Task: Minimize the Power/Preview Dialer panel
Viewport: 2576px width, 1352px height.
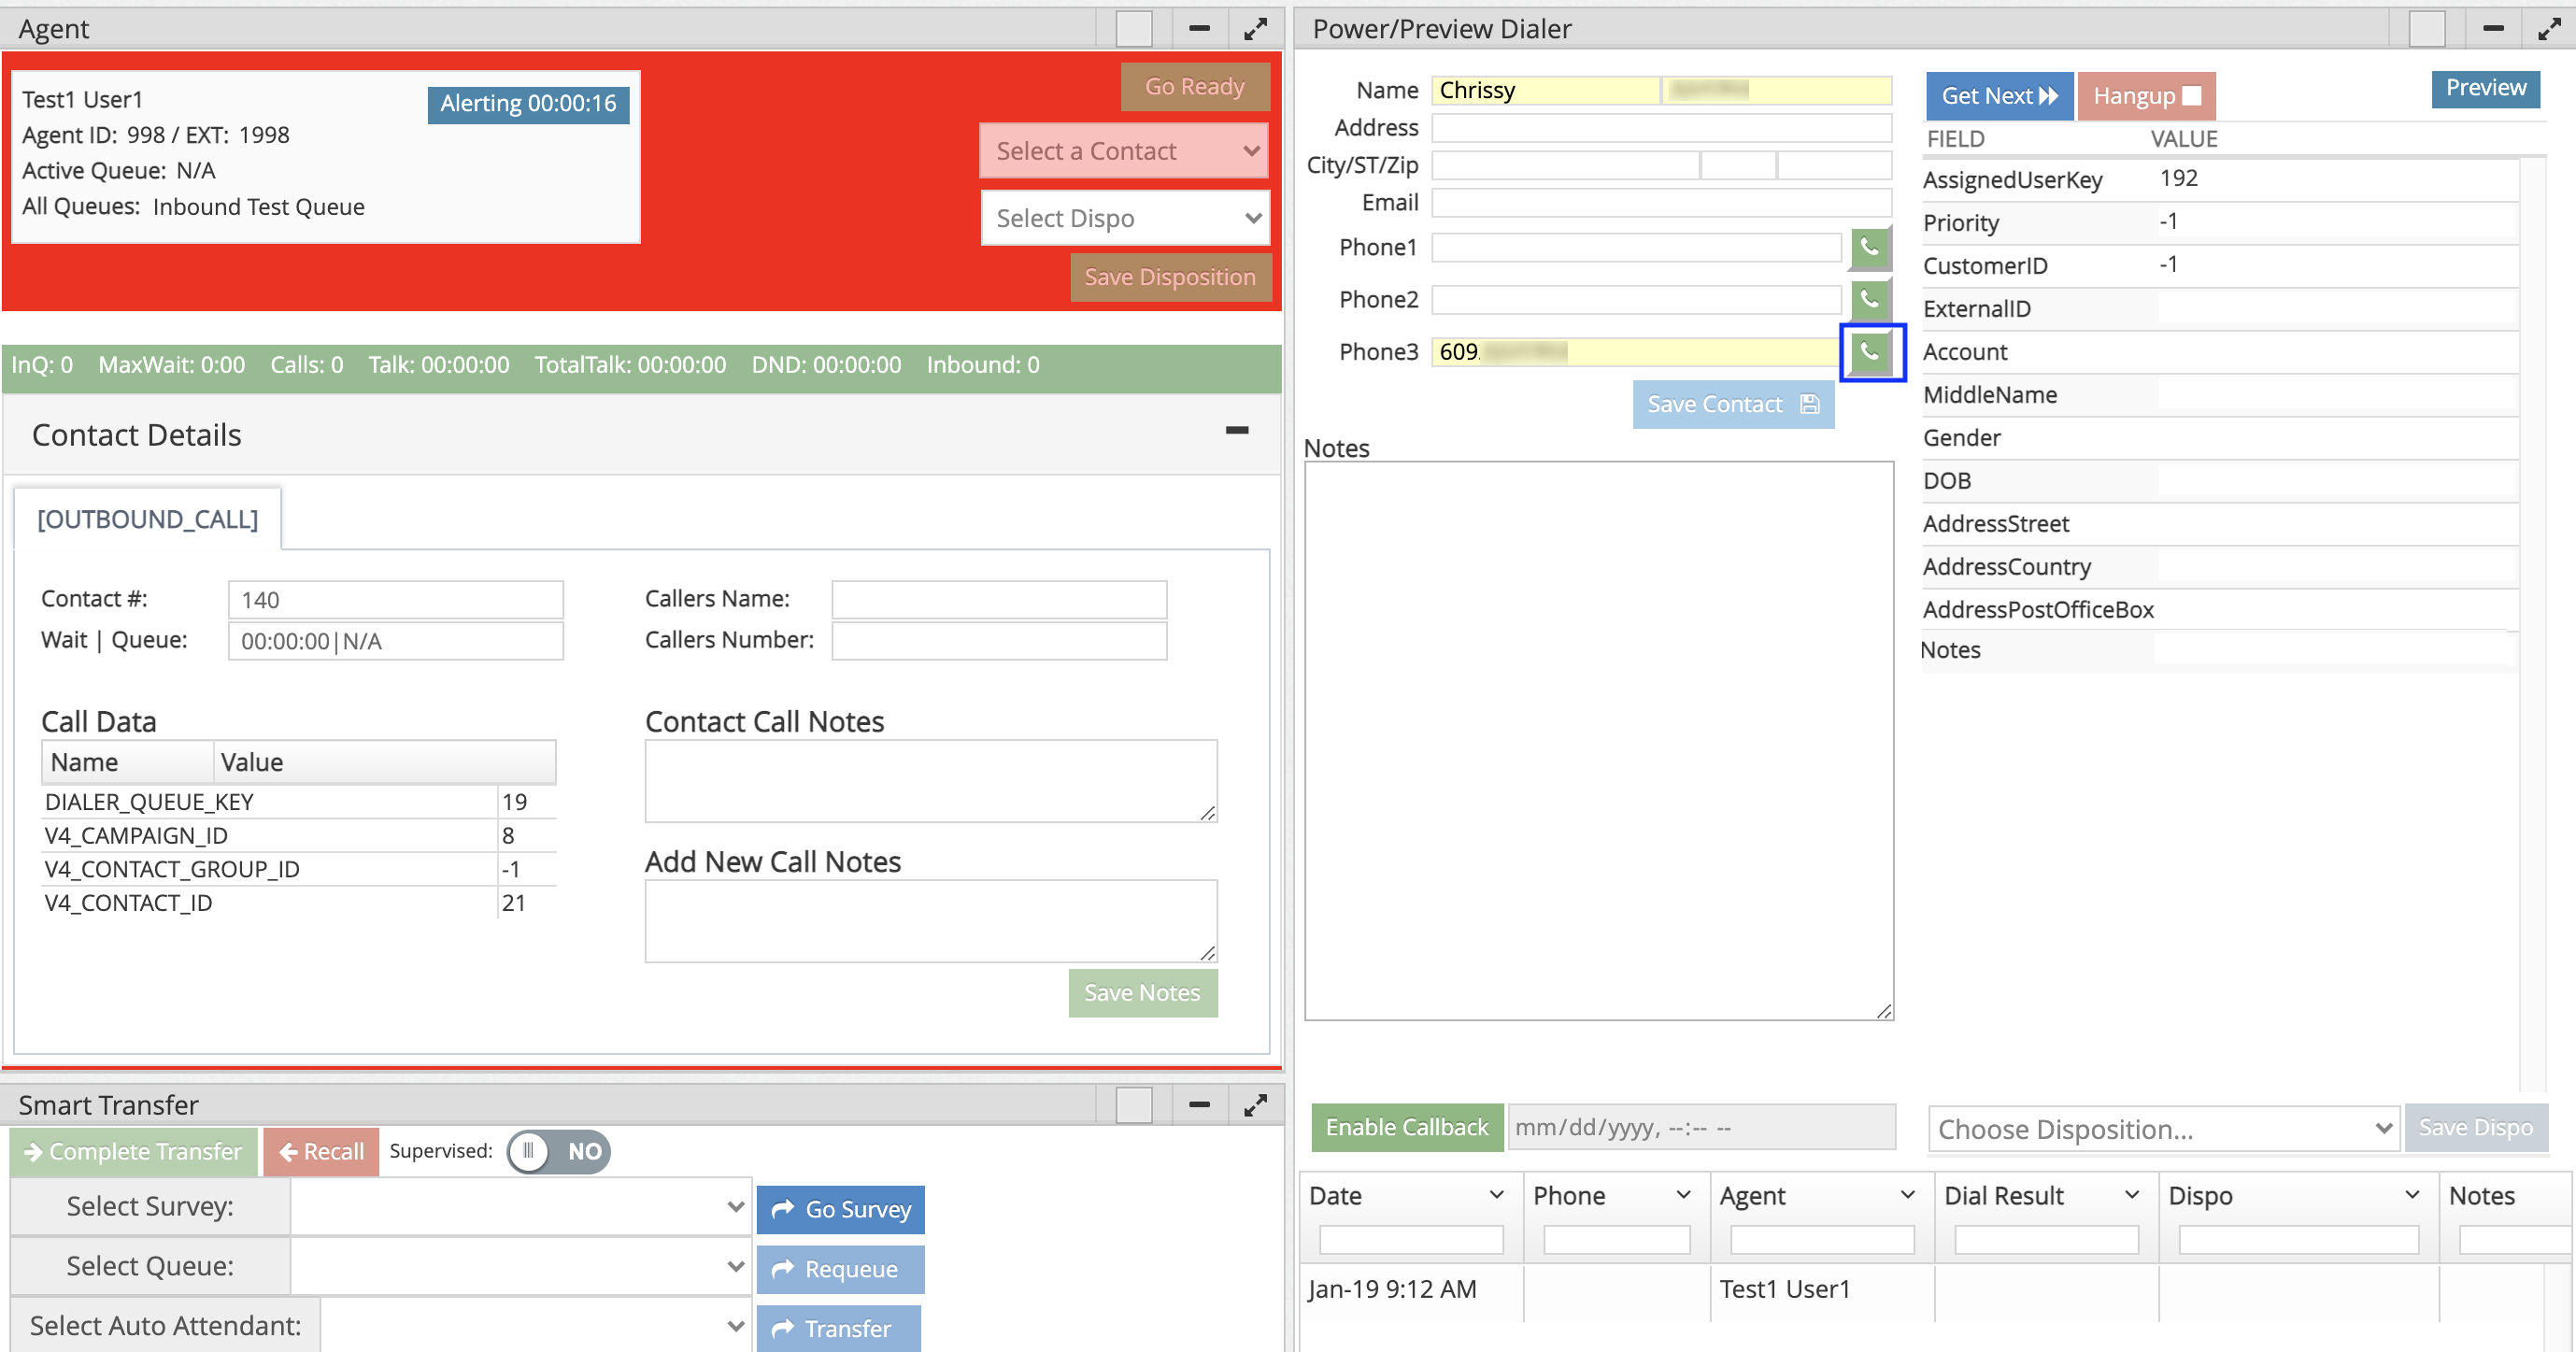Action: click(2493, 29)
